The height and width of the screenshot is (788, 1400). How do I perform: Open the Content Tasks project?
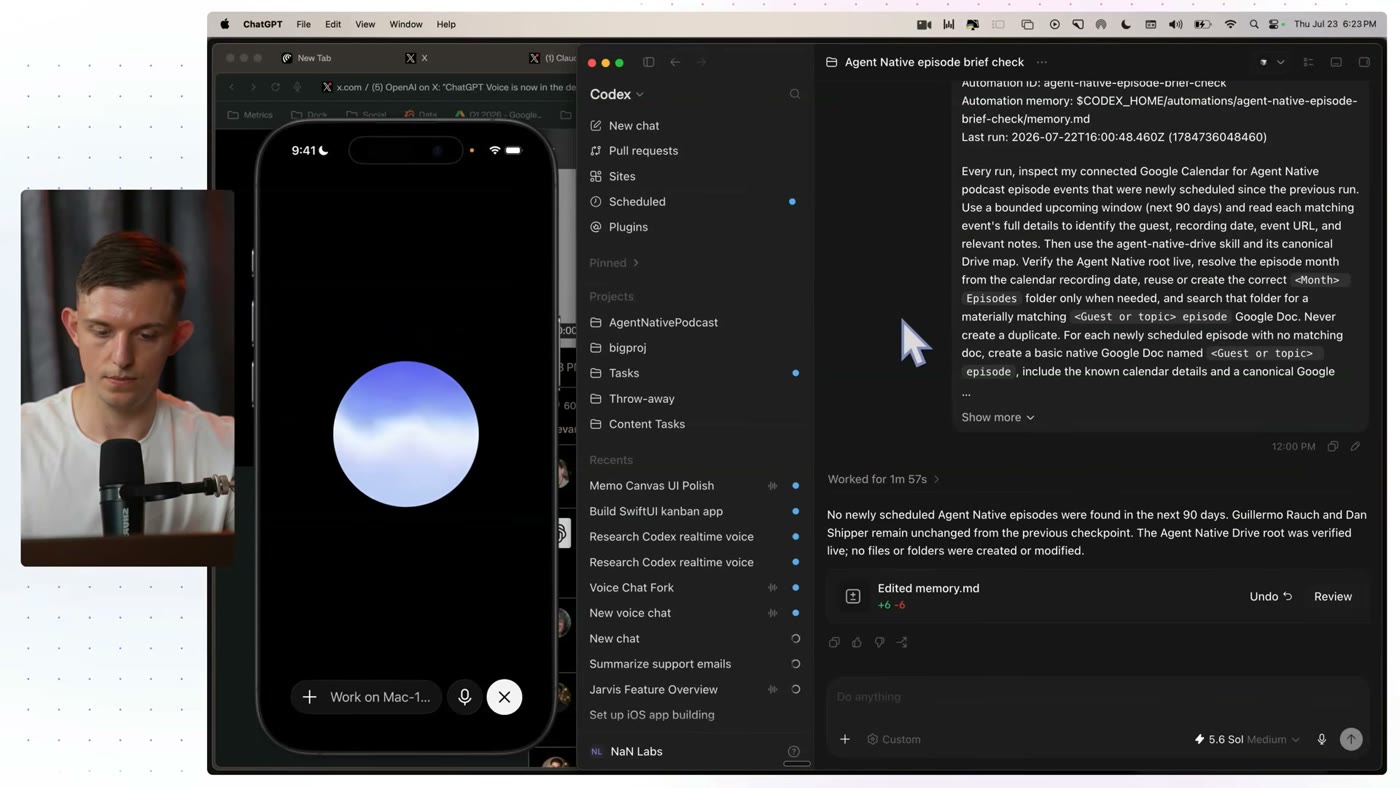click(647, 424)
